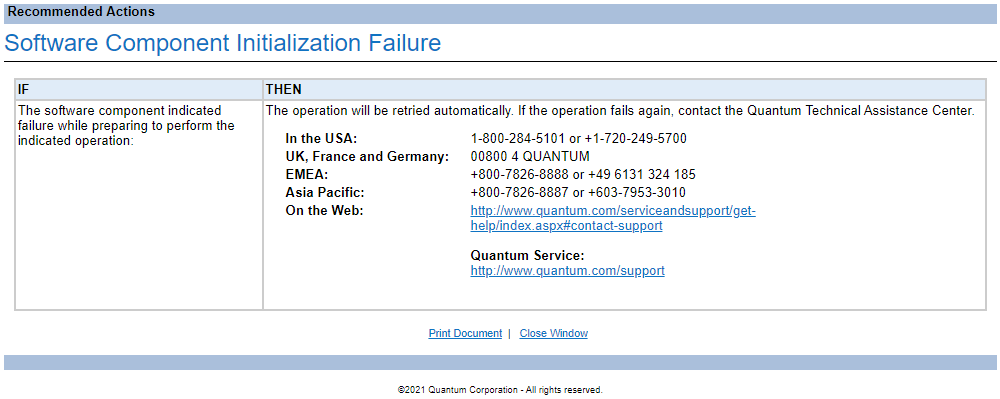This screenshot has width=1000, height=399.
Task: Open the quantum.com get-help contact-support link
Action: tap(613, 218)
